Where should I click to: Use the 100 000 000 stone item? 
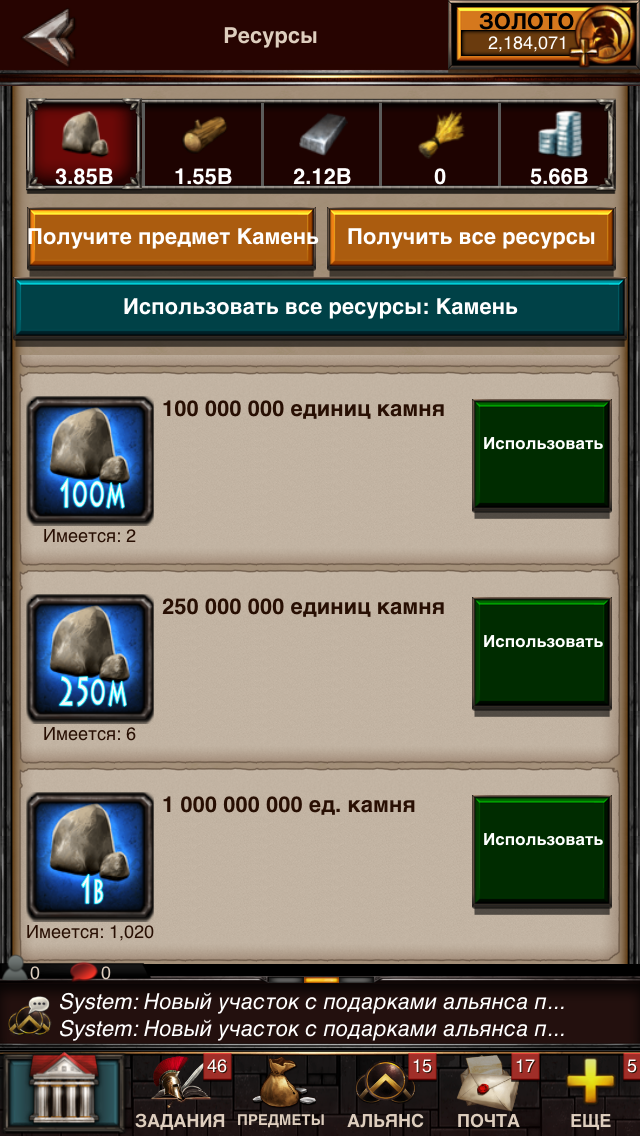542,455
